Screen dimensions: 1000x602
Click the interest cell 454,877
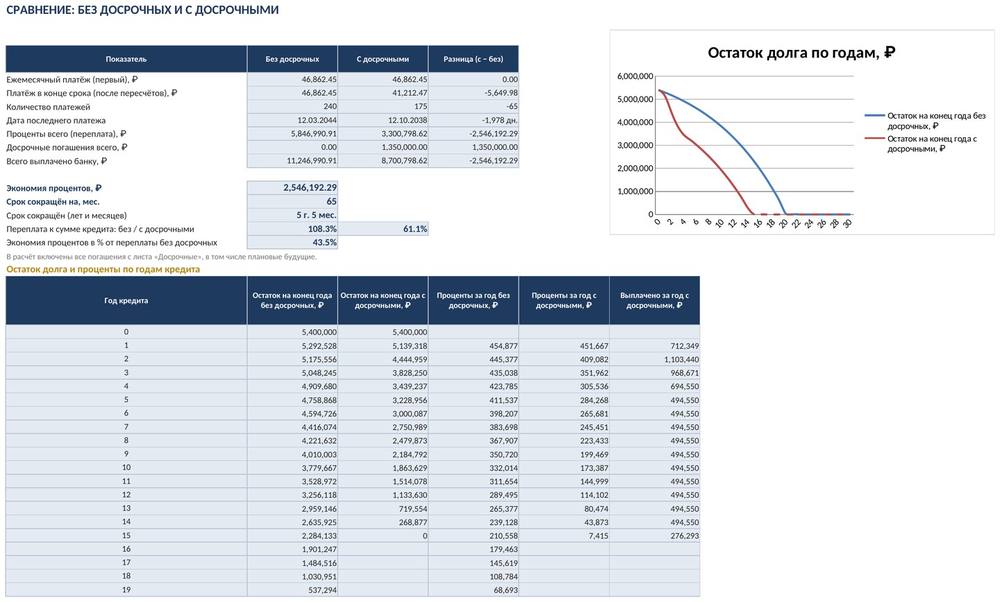tap(473, 346)
